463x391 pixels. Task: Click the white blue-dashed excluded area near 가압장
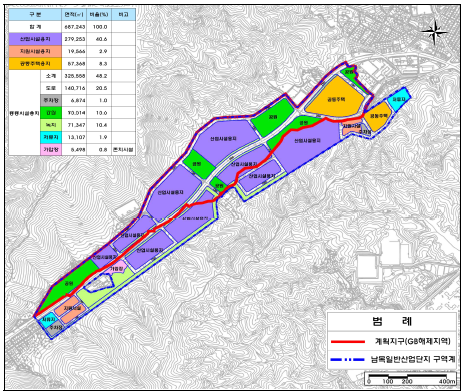(98, 284)
